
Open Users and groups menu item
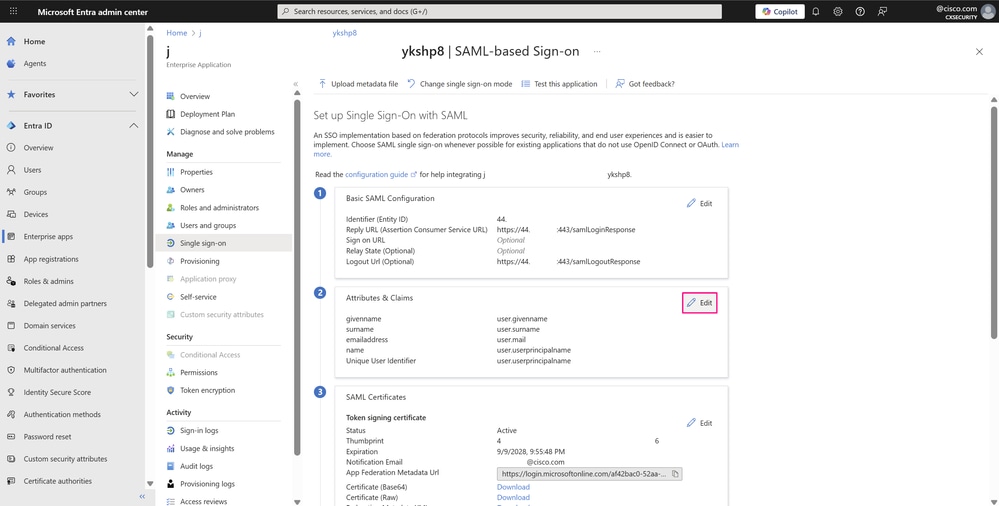point(208,226)
